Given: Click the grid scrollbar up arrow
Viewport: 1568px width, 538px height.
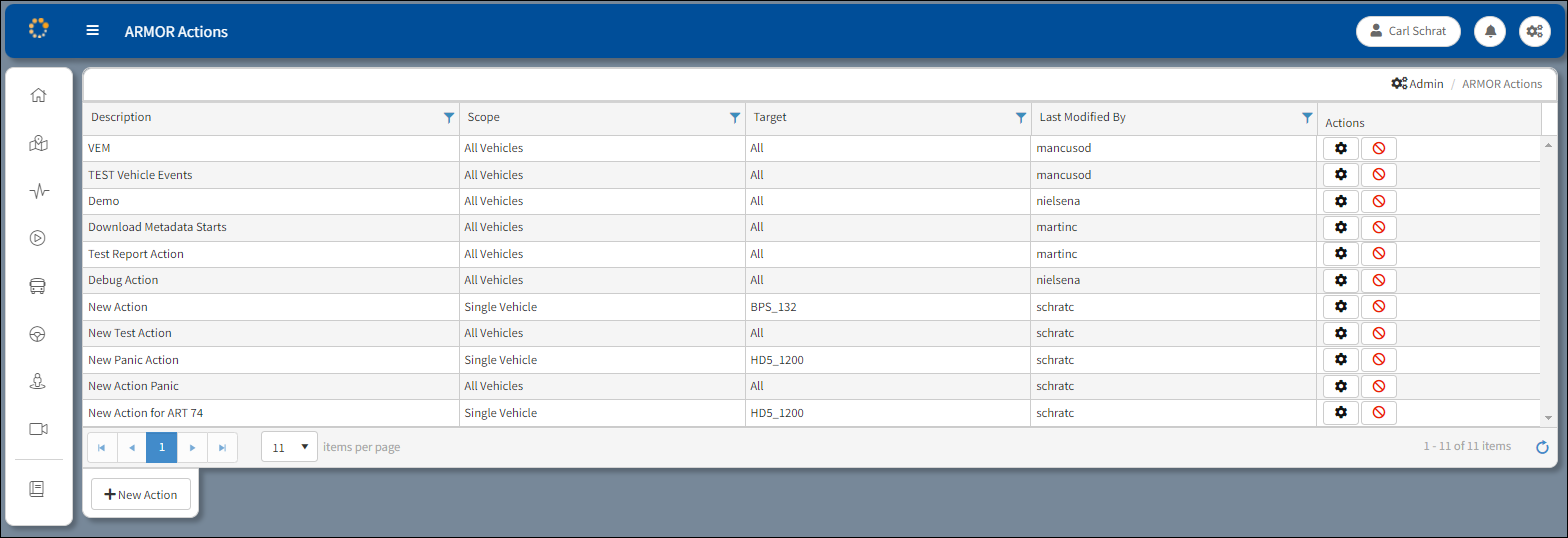Looking at the screenshot, I should tap(1548, 146).
